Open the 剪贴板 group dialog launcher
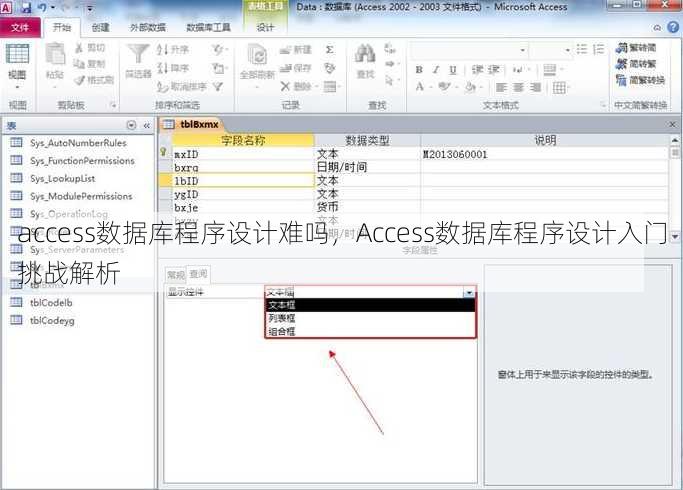Screen dimensions: 683x490 point(113,105)
